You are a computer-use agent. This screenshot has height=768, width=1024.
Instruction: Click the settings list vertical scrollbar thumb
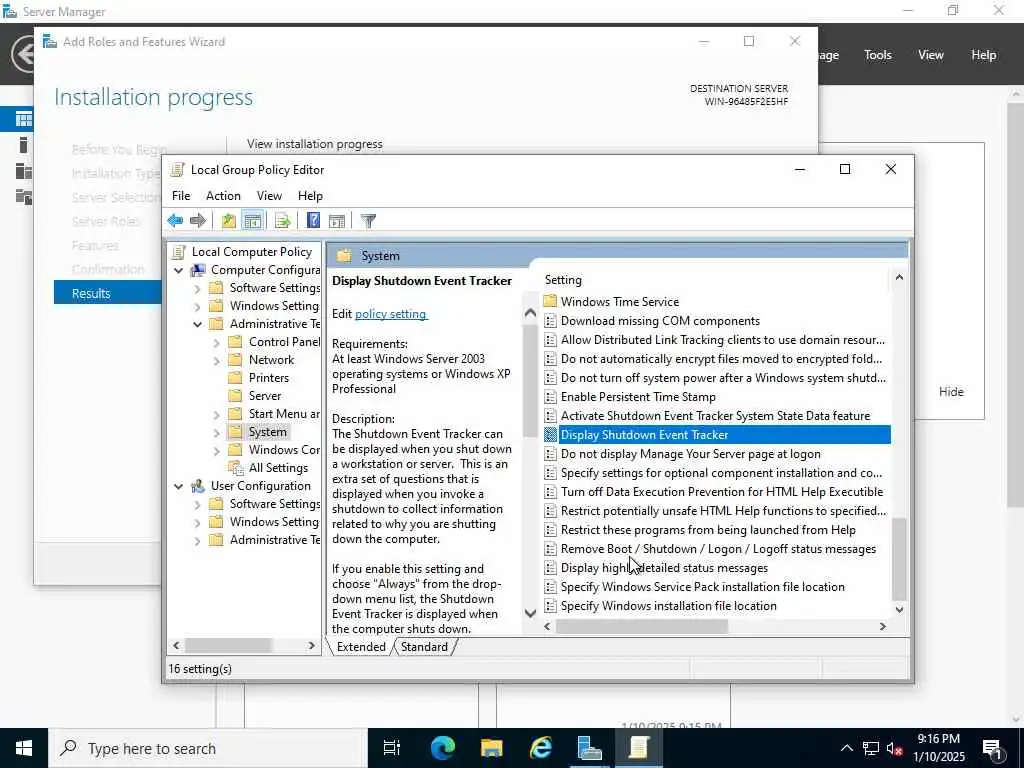click(x=899, y=559)
